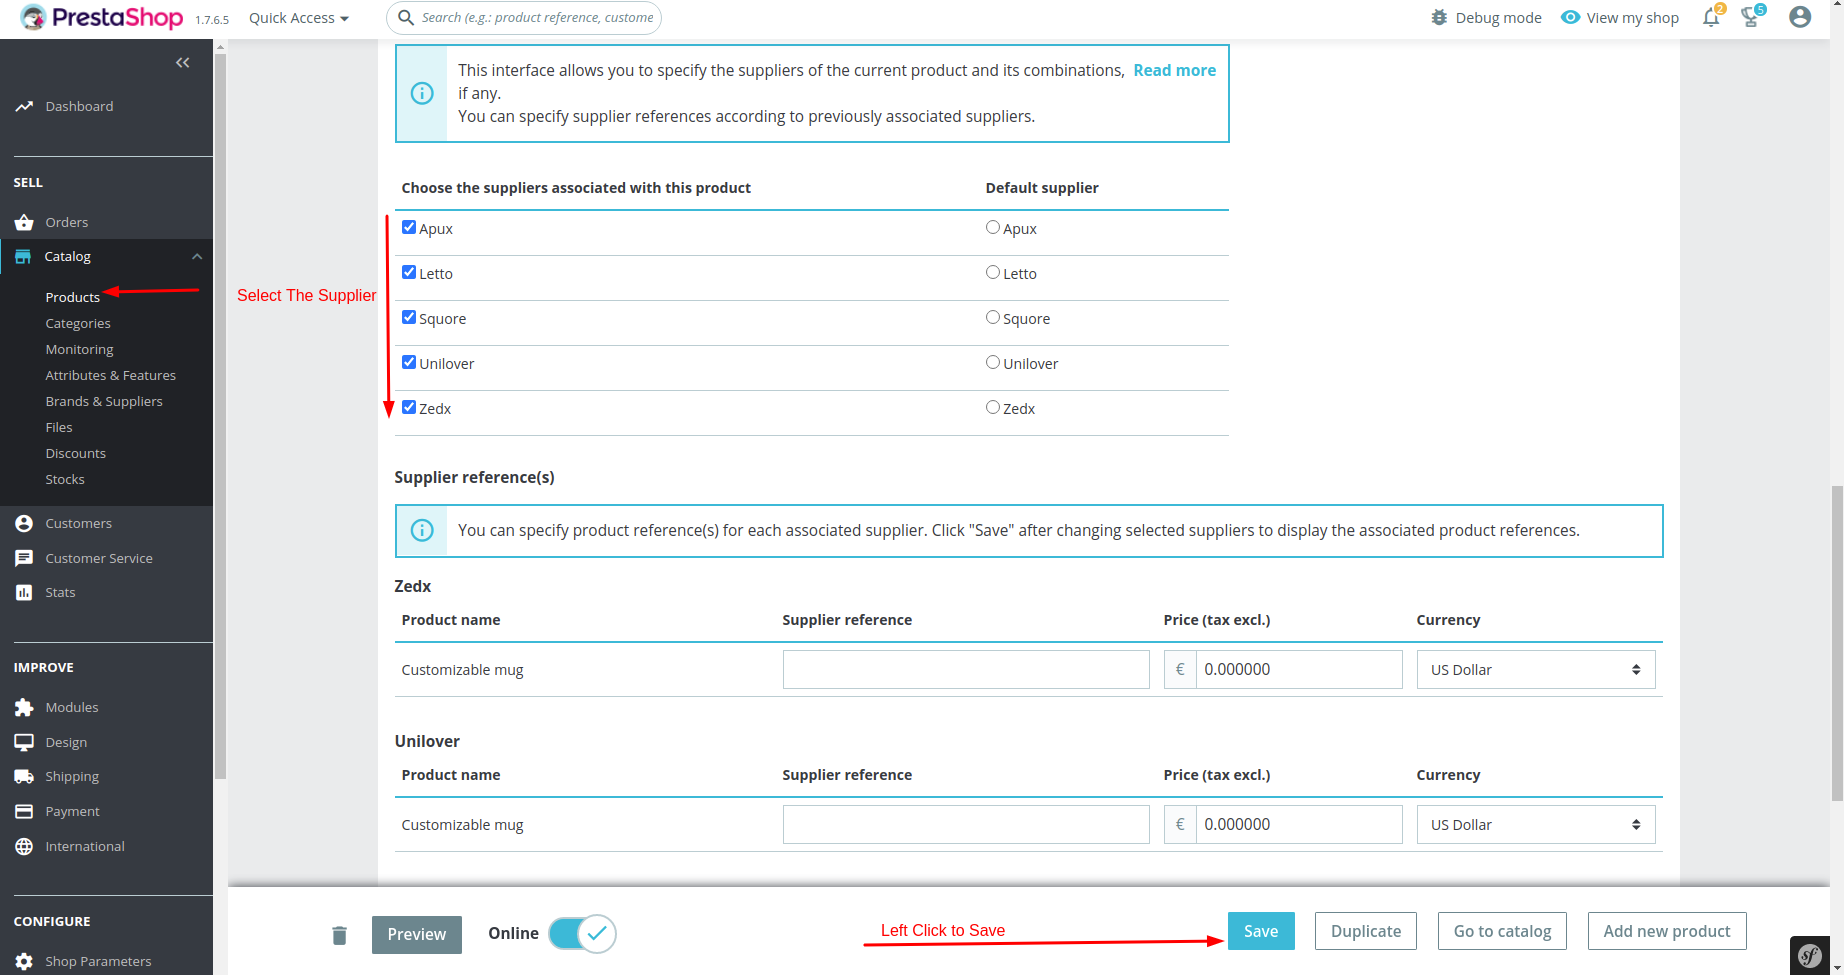Image resolution: width=1844 pixels, height=975 pixels.
Task: Click the Customer Service chat icon
Action: point(24,558)
